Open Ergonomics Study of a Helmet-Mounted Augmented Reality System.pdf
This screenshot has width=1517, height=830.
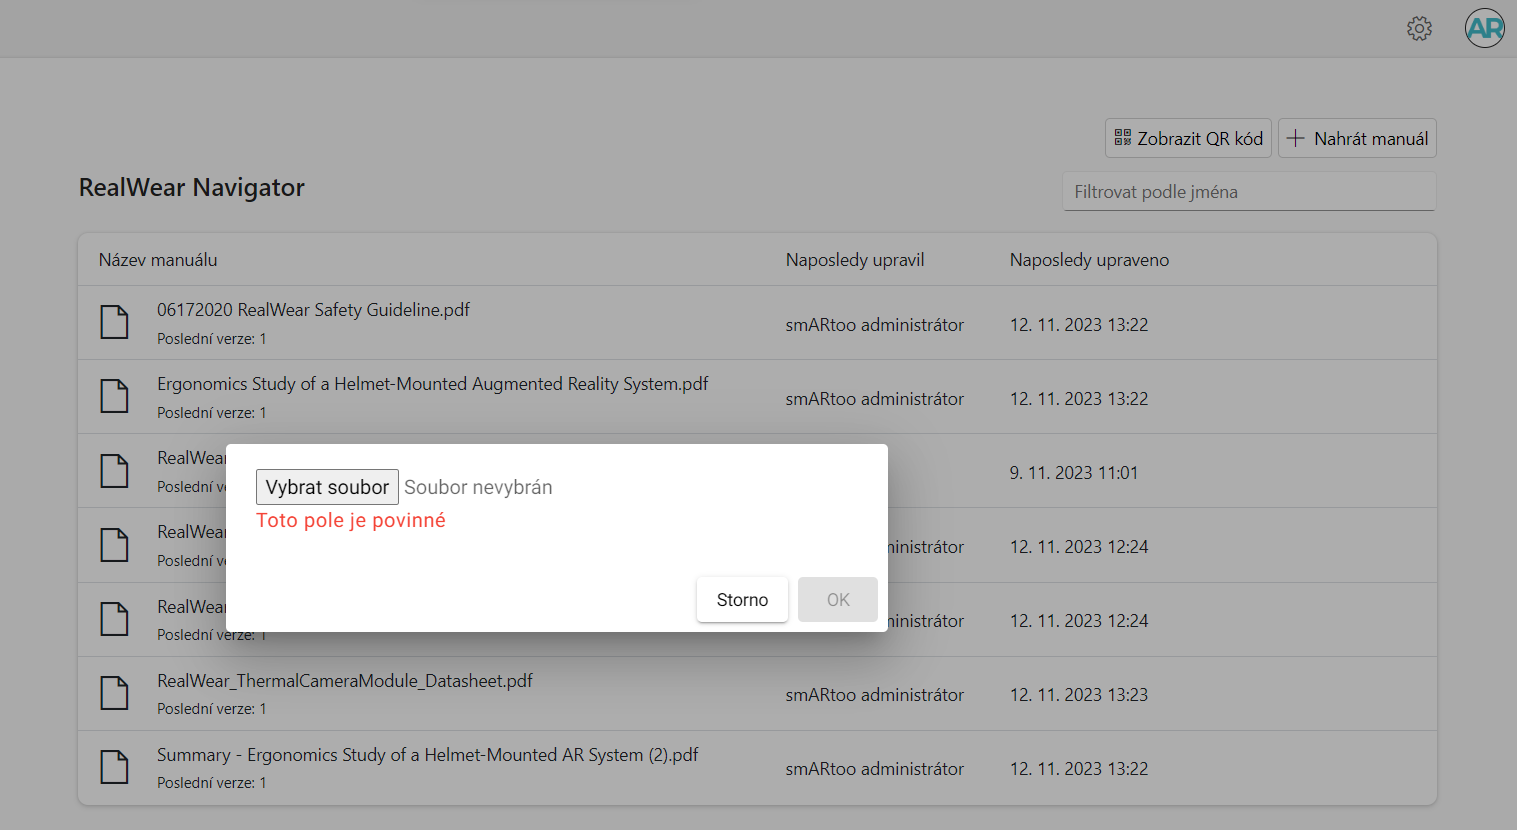coord(433,384)
